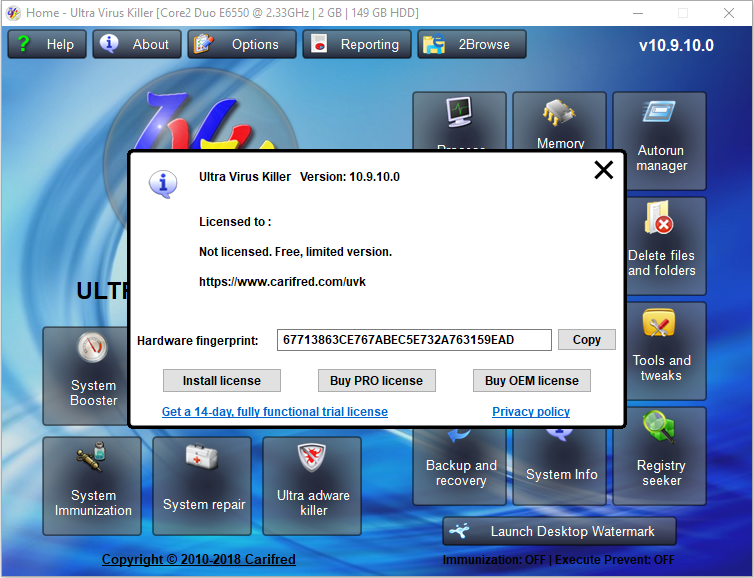Open the System Booster tile
The image size is (754, 578).
tap(86, 376)
